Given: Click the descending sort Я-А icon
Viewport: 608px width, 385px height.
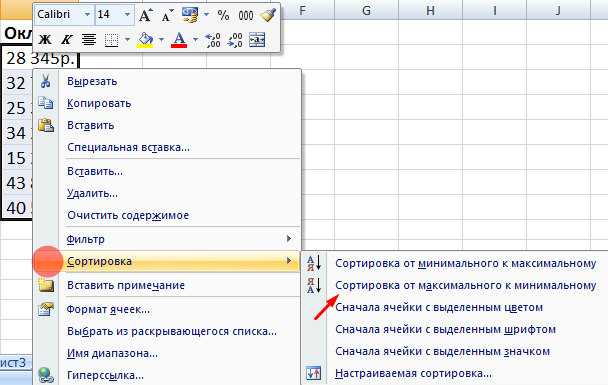Looking at the screenshot, I should (314, 285).
